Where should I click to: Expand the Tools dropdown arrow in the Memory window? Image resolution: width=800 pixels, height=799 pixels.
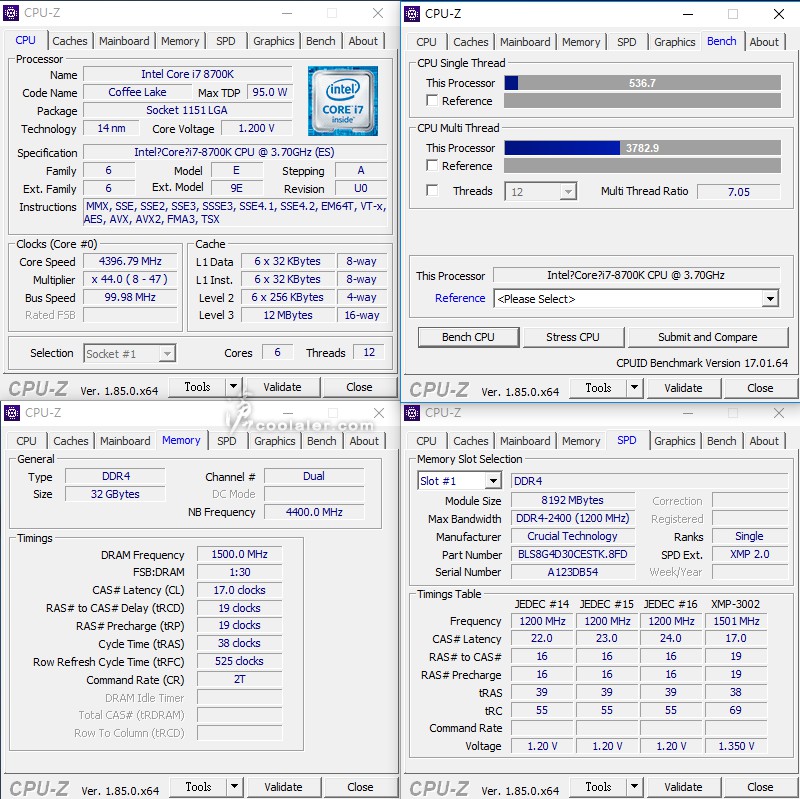234,787
